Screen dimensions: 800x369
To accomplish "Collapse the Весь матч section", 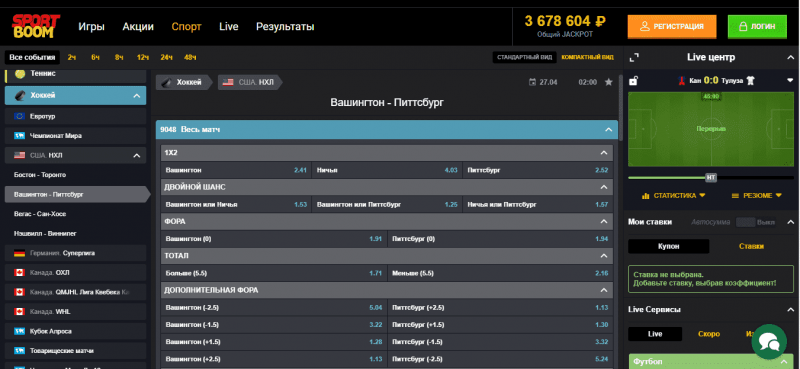I will [608, 130].
